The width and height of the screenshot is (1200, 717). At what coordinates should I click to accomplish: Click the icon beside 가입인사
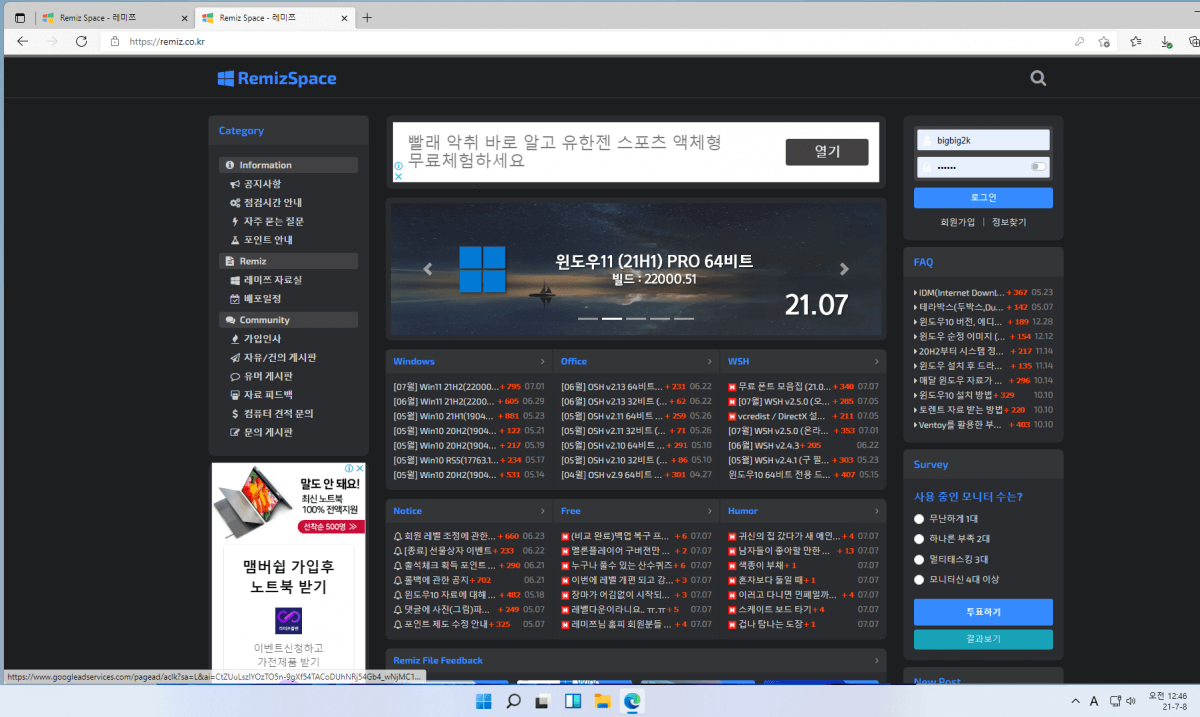[x=234, y=339]
